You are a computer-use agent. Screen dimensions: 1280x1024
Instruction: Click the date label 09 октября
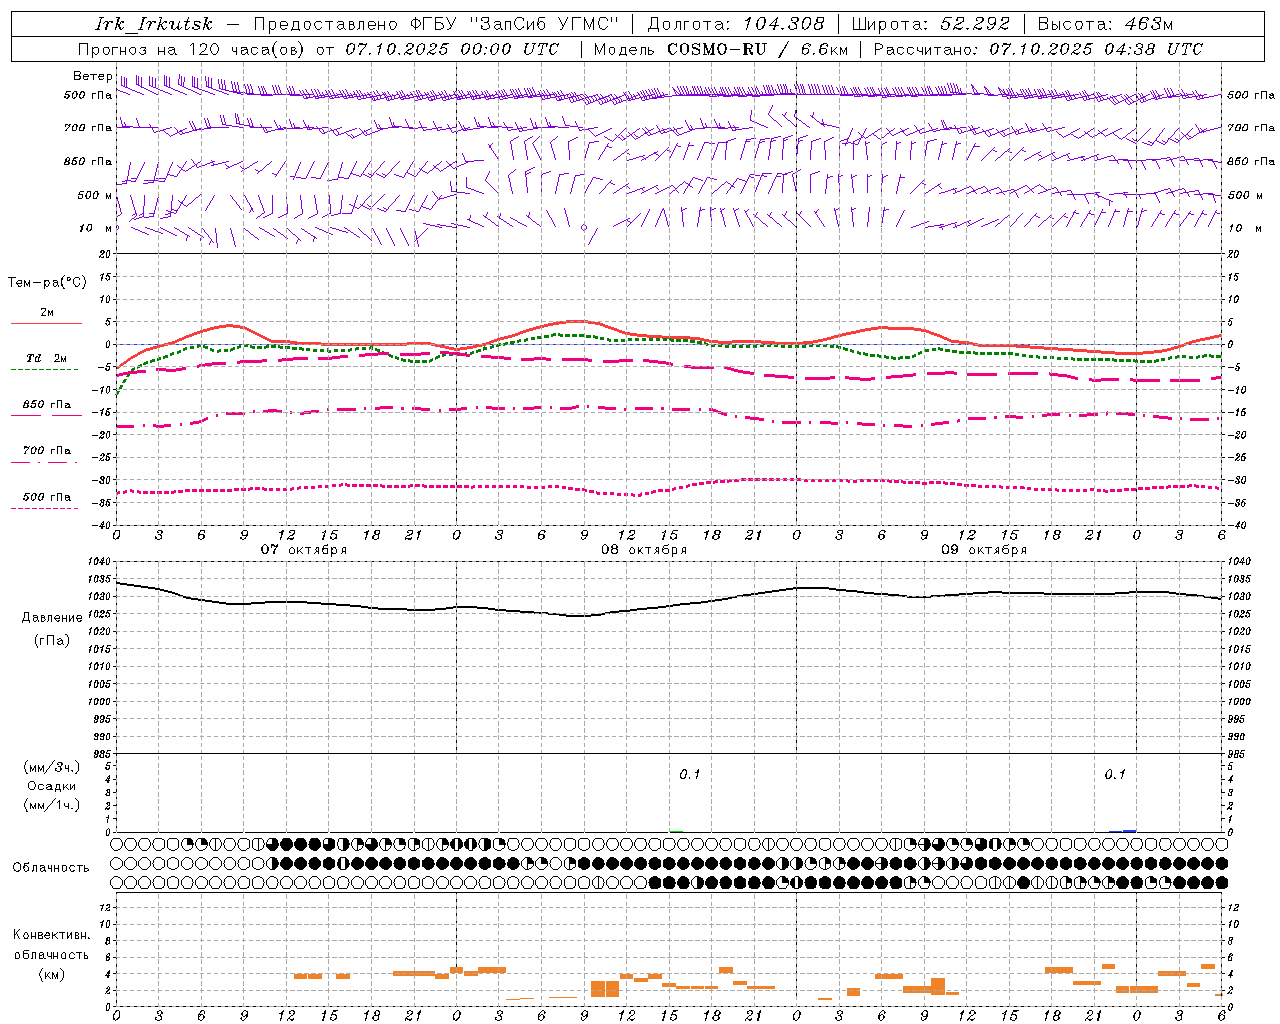click(x=984, y=549)
